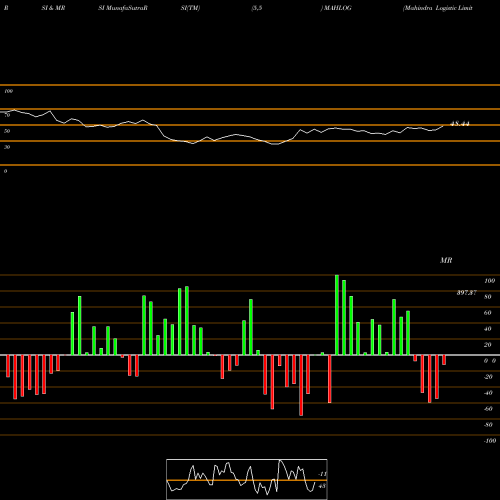Image resolution: width=500 pixels, height=500 pixels.
Task: Click the MR panel title
Action: [x=446, y=260]
